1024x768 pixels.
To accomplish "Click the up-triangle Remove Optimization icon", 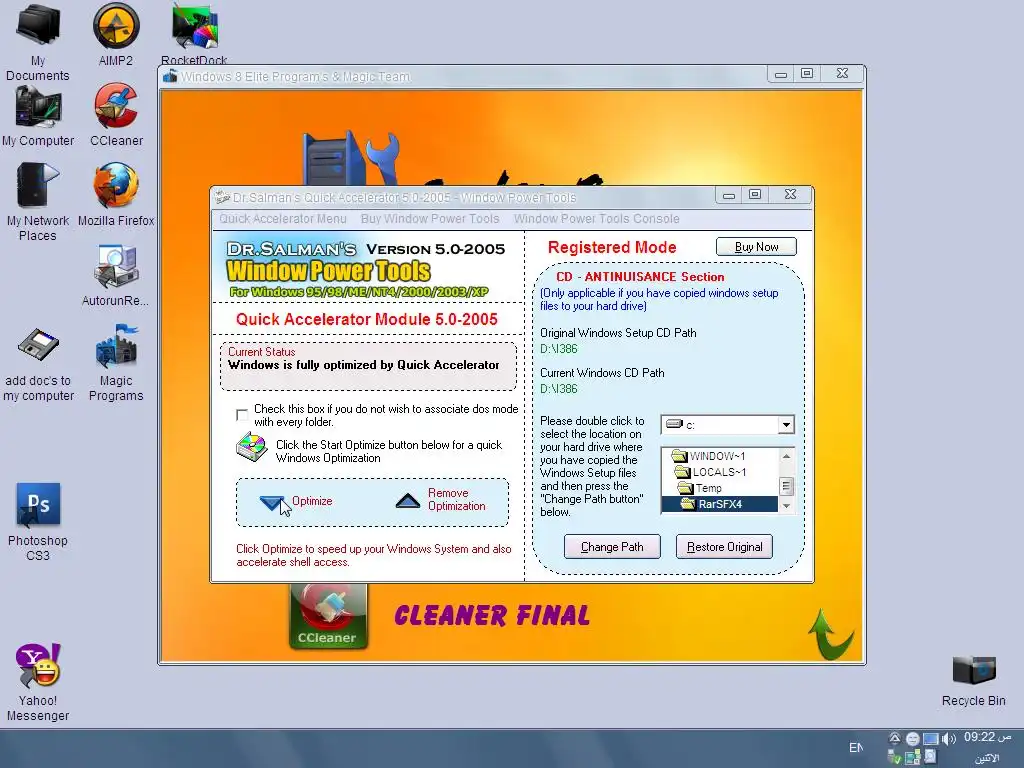I will tap(408, 501).
